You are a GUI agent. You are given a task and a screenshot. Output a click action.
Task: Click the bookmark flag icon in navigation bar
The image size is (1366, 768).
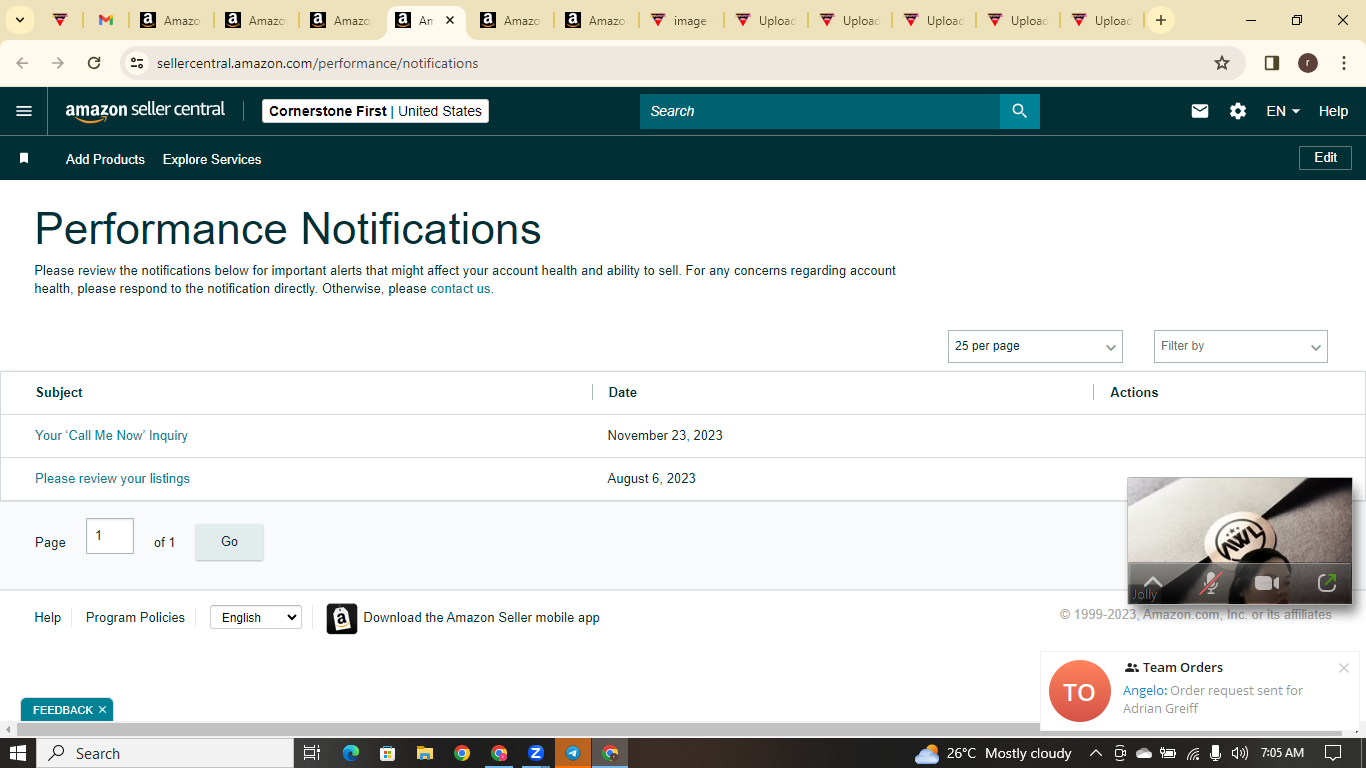click(24, 159)
